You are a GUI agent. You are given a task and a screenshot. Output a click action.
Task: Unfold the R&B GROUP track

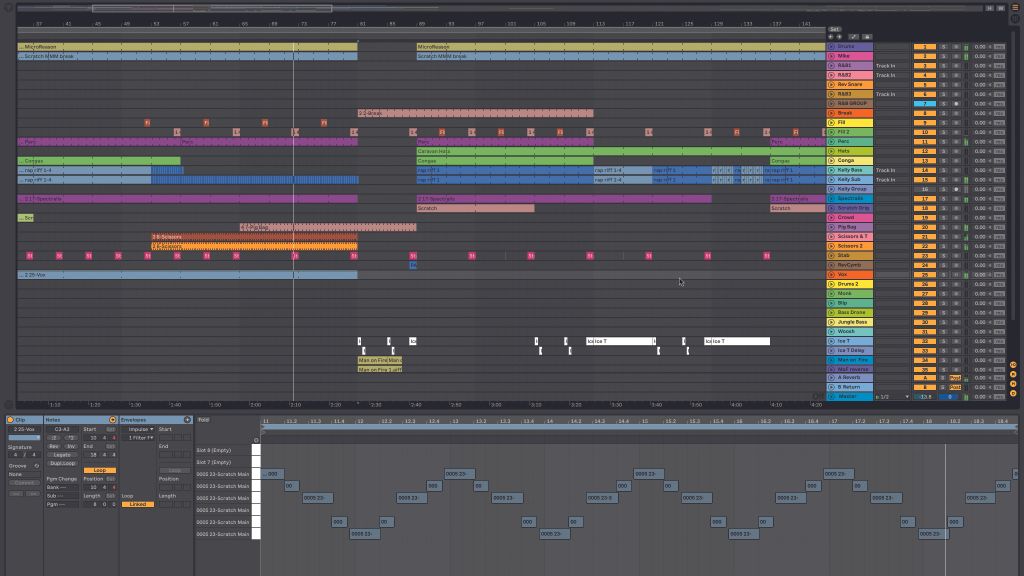(x=831, y=103)
